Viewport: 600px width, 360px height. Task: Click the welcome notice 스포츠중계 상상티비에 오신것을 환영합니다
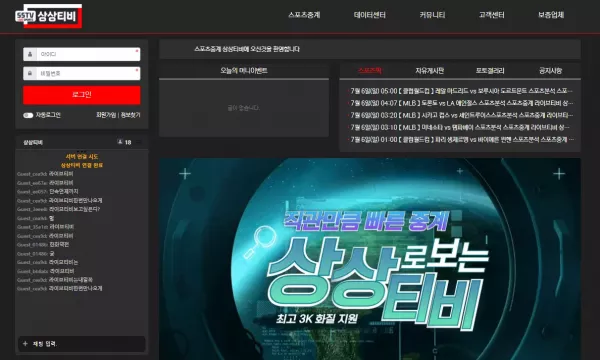pyautogui.click(x=247, y=49)
